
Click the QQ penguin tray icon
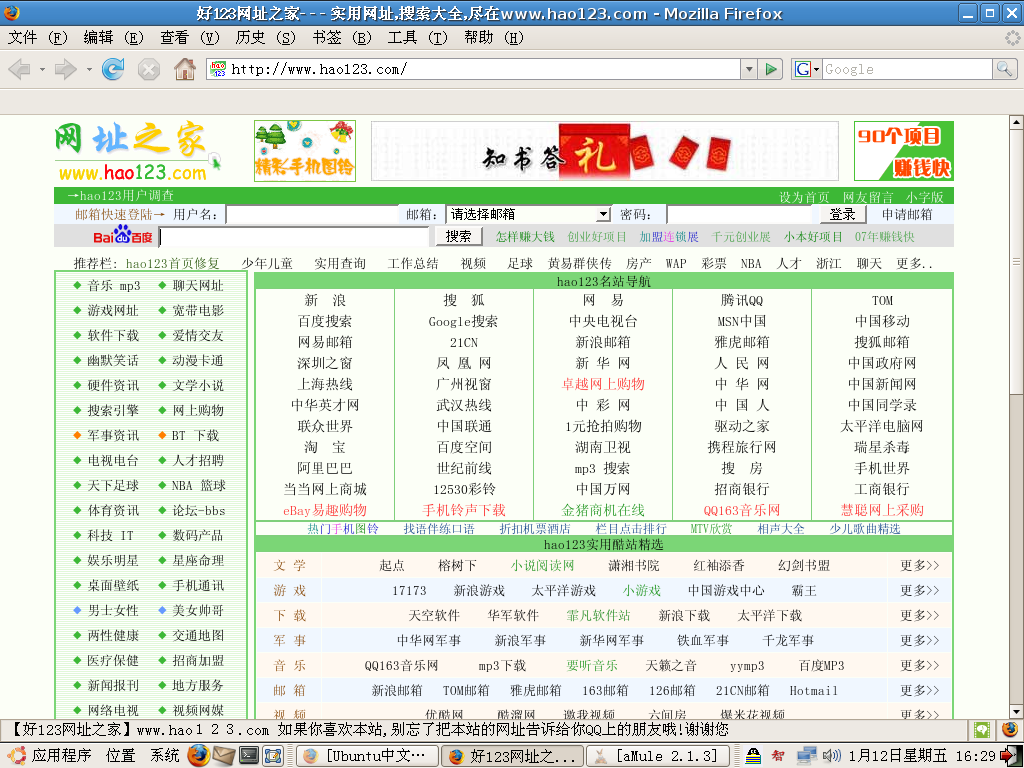point(753,756)
